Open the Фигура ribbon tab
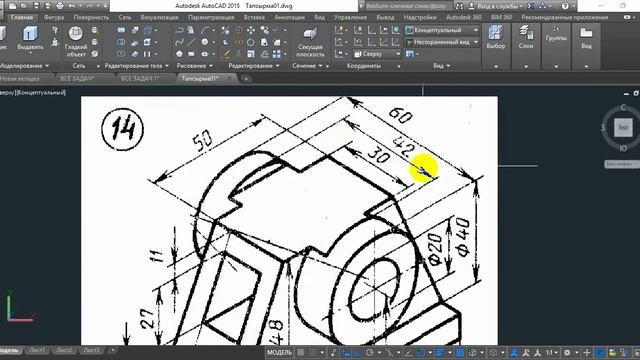640x360 pixels. 53,17
